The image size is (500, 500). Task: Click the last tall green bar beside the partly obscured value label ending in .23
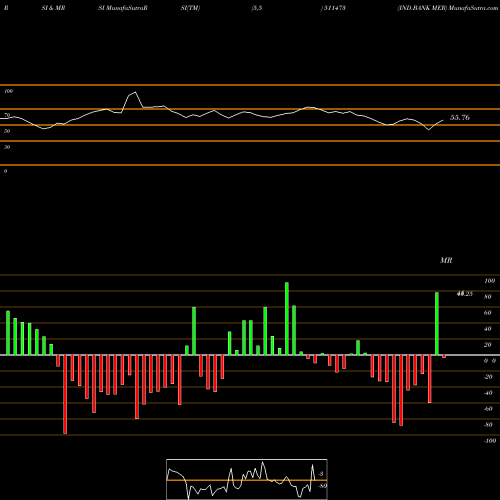437,324
